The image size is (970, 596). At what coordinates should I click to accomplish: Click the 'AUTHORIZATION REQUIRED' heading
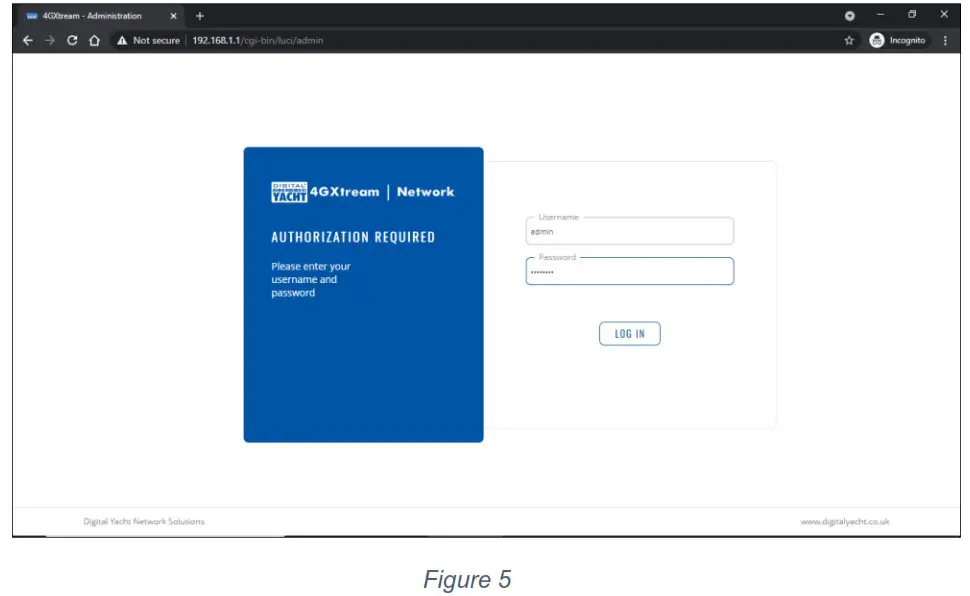[x=353, y=237]
